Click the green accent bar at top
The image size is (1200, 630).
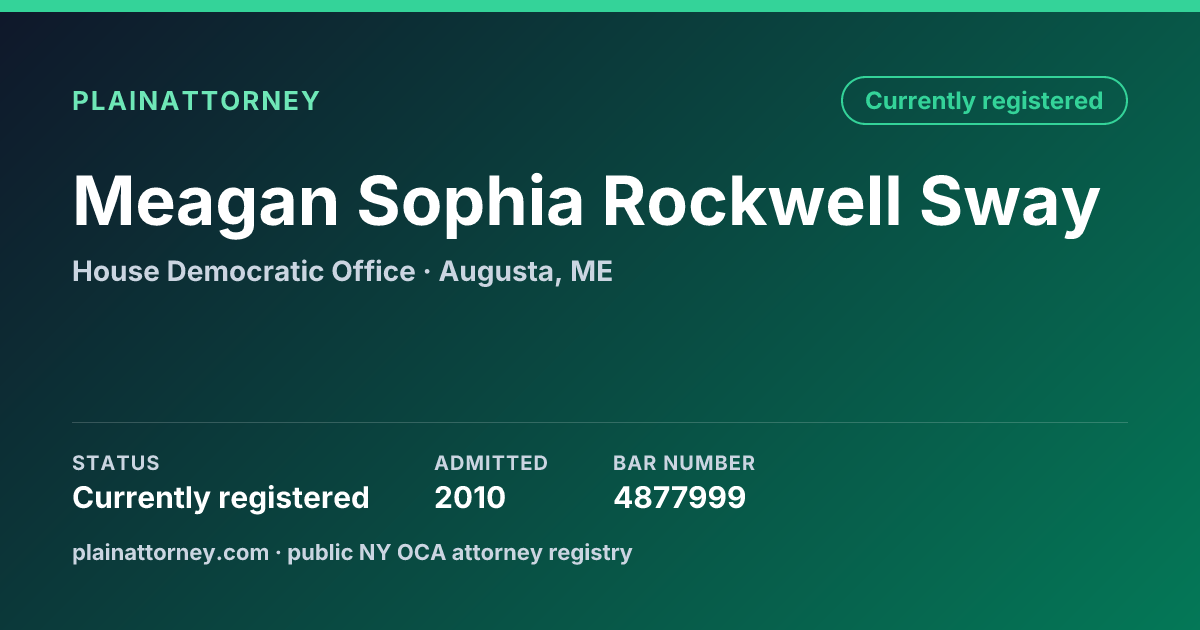tap(600, 6)
